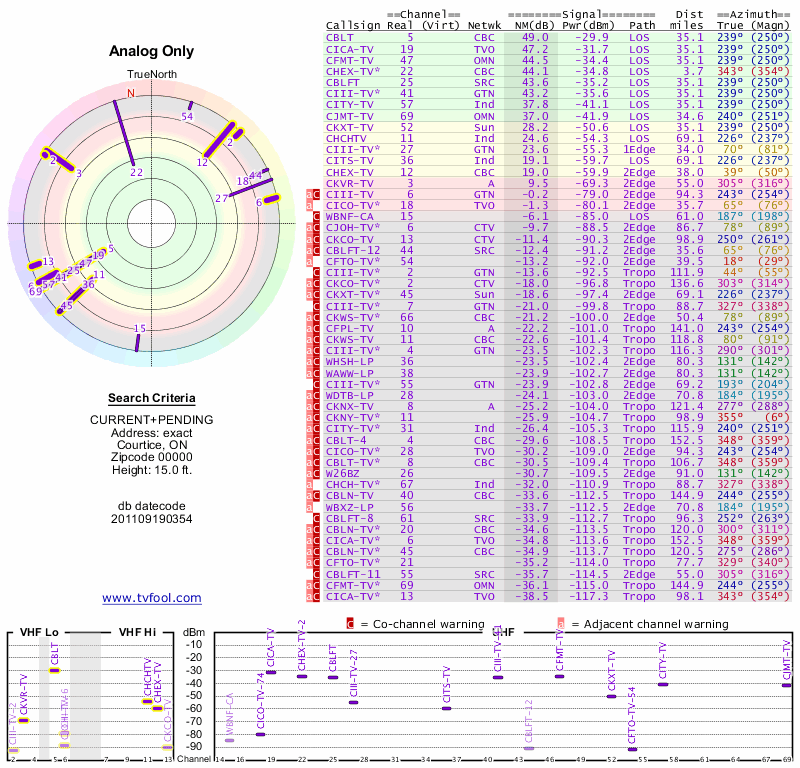Select the CBLFT-8 callsign text
The width and height of the screenshot is (800, 768).
(x=349, y=518)
